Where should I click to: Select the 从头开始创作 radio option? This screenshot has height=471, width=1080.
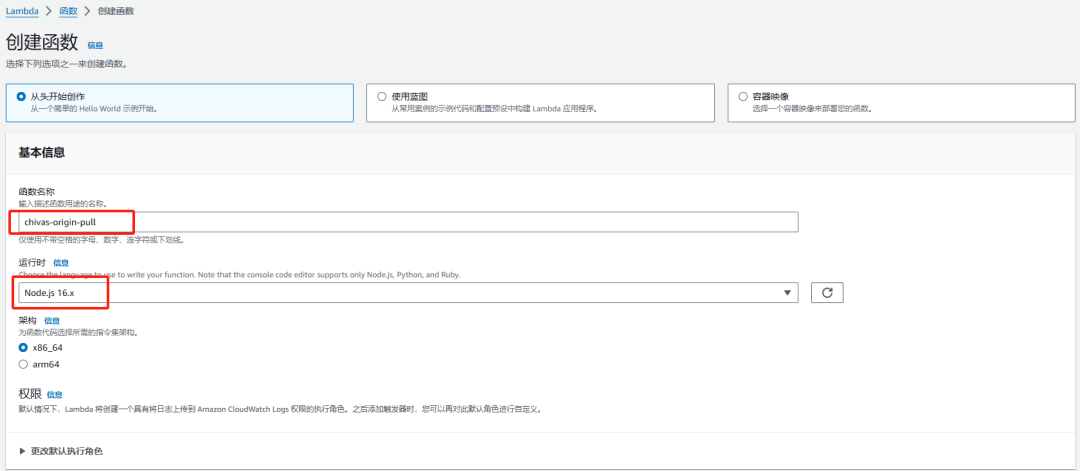point(21,96)
